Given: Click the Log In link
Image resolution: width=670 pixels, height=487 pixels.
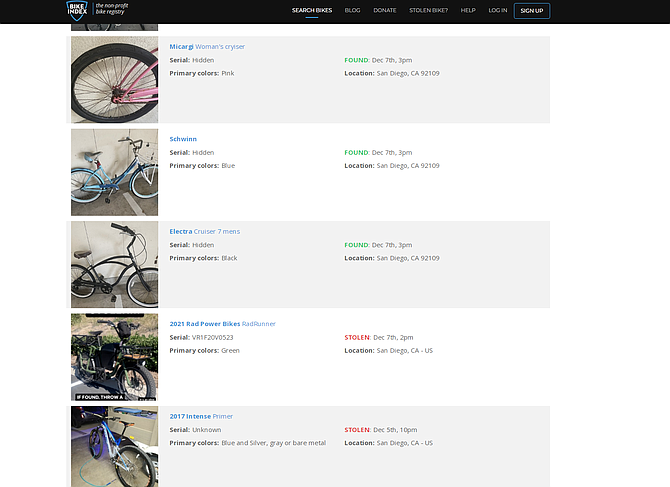Looking at the screenshot, I should (x=498, y=10).
